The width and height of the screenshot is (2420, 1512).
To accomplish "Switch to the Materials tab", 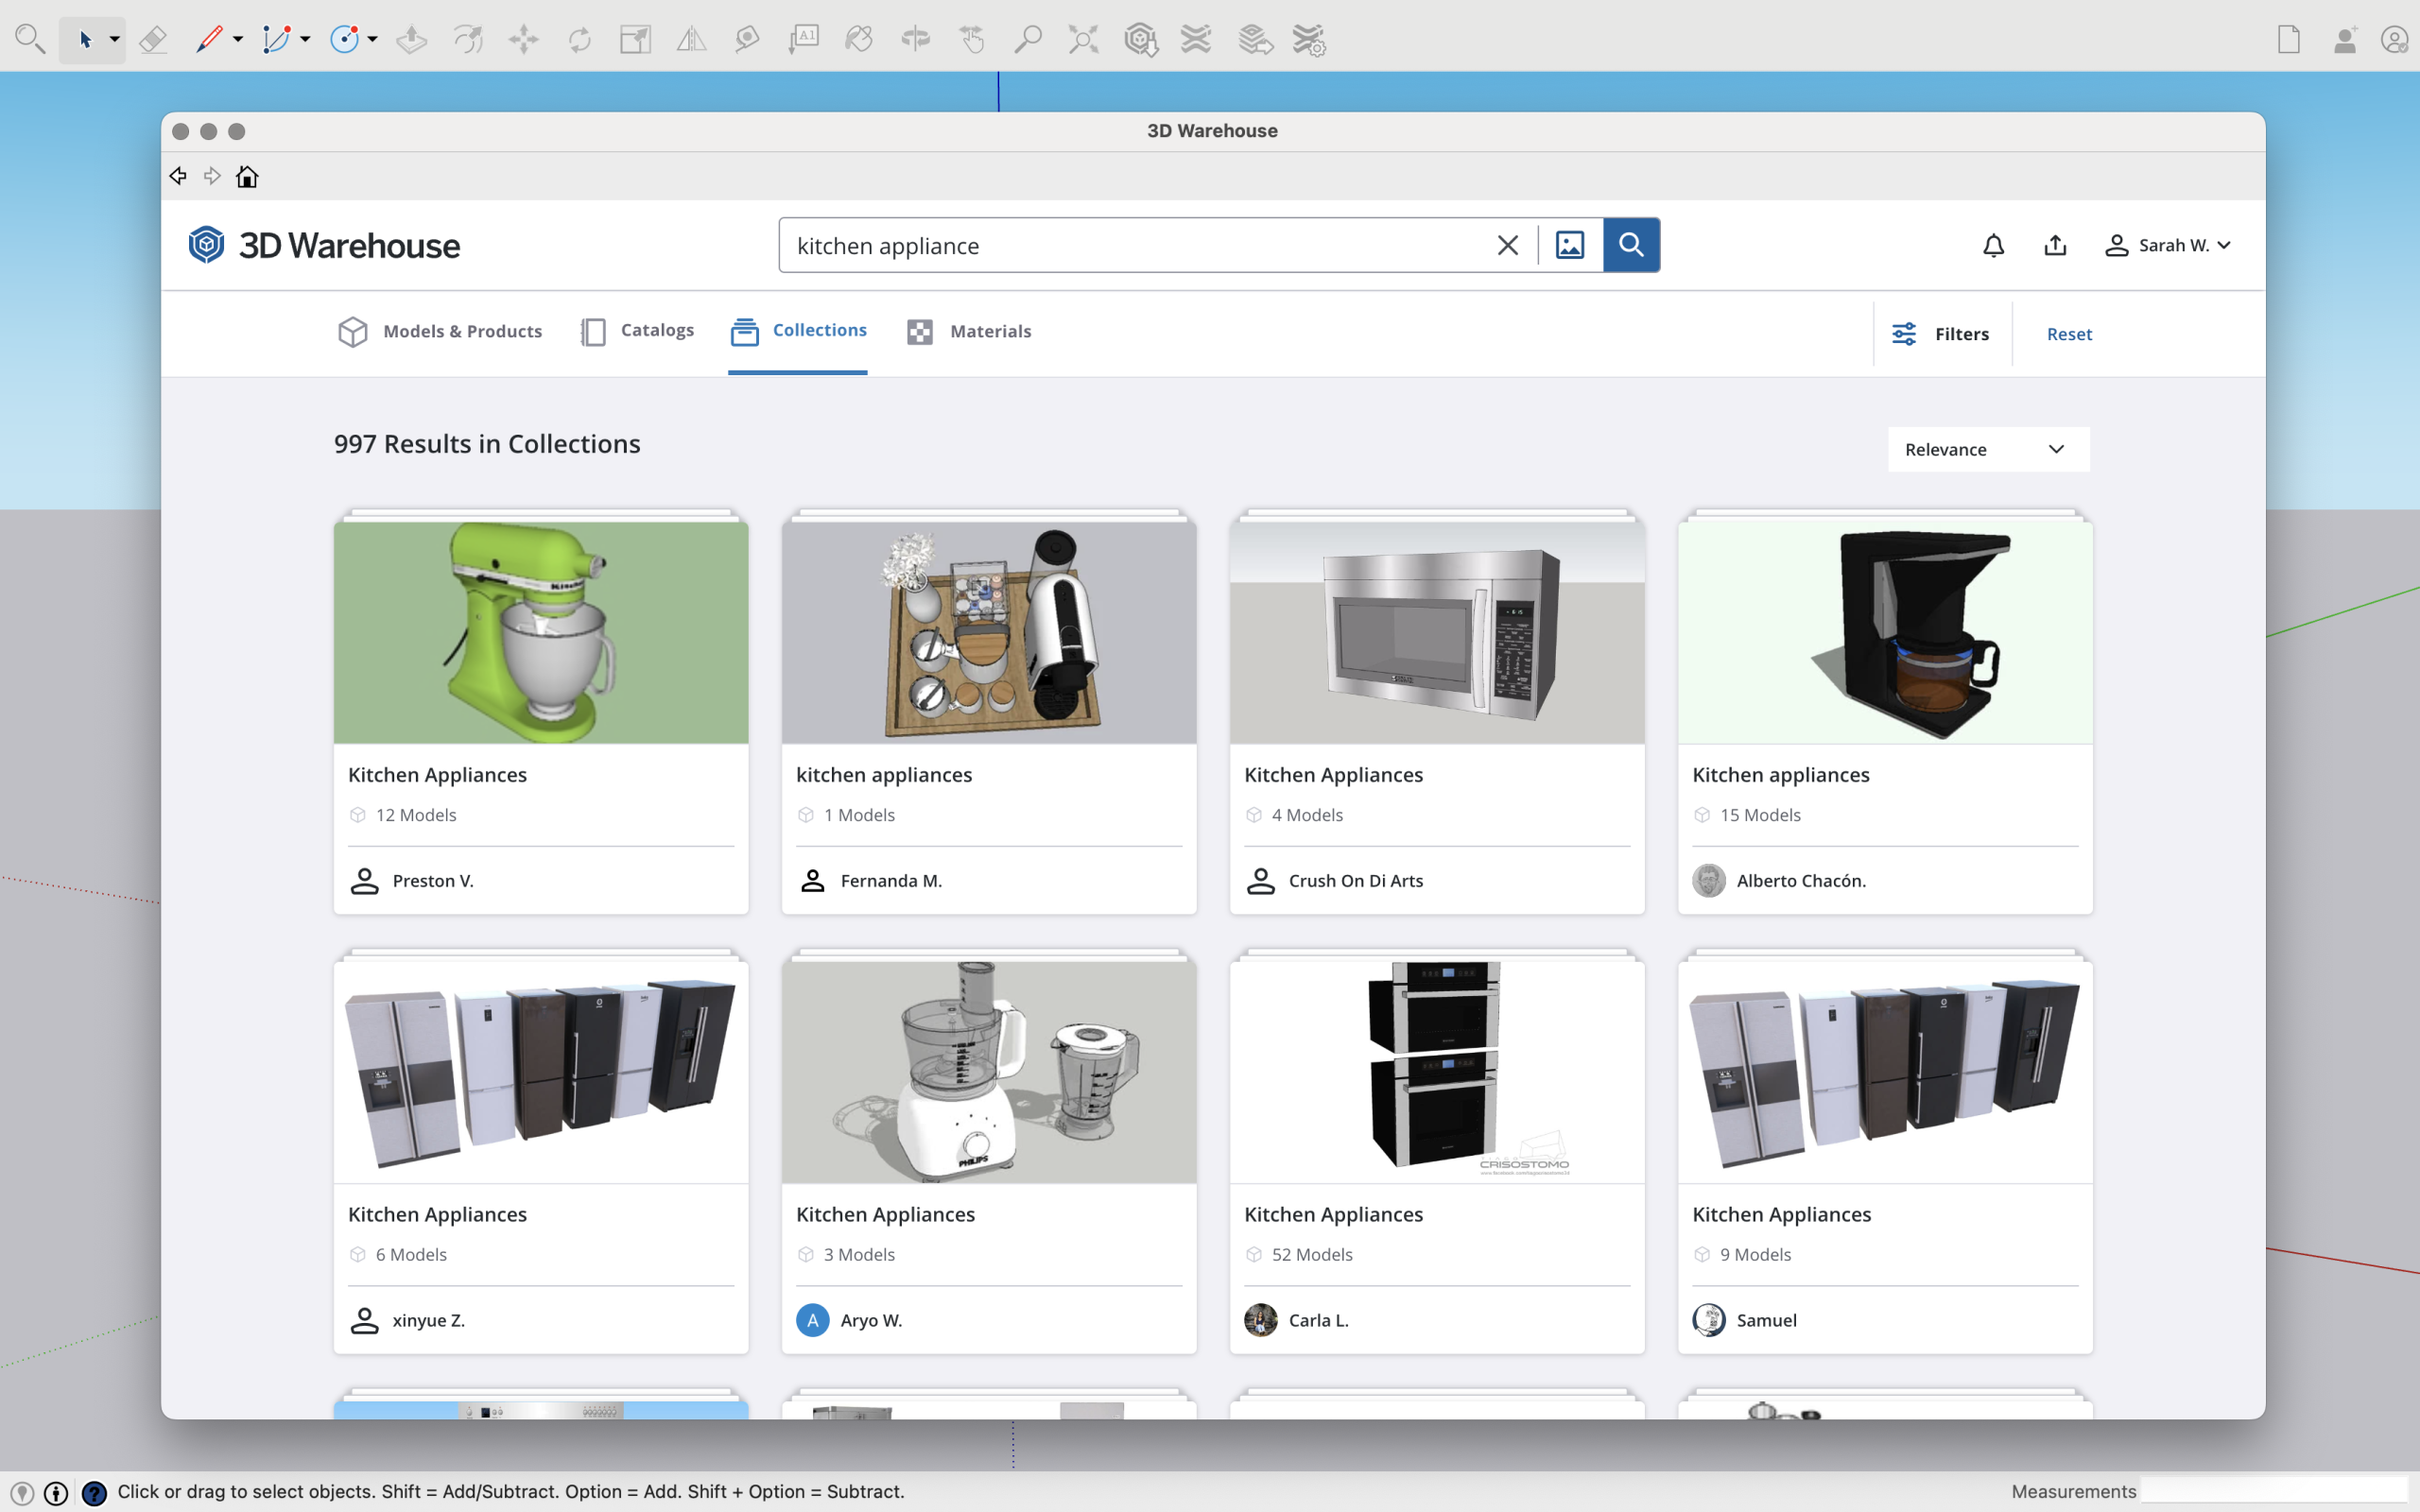I will [969, 331].
